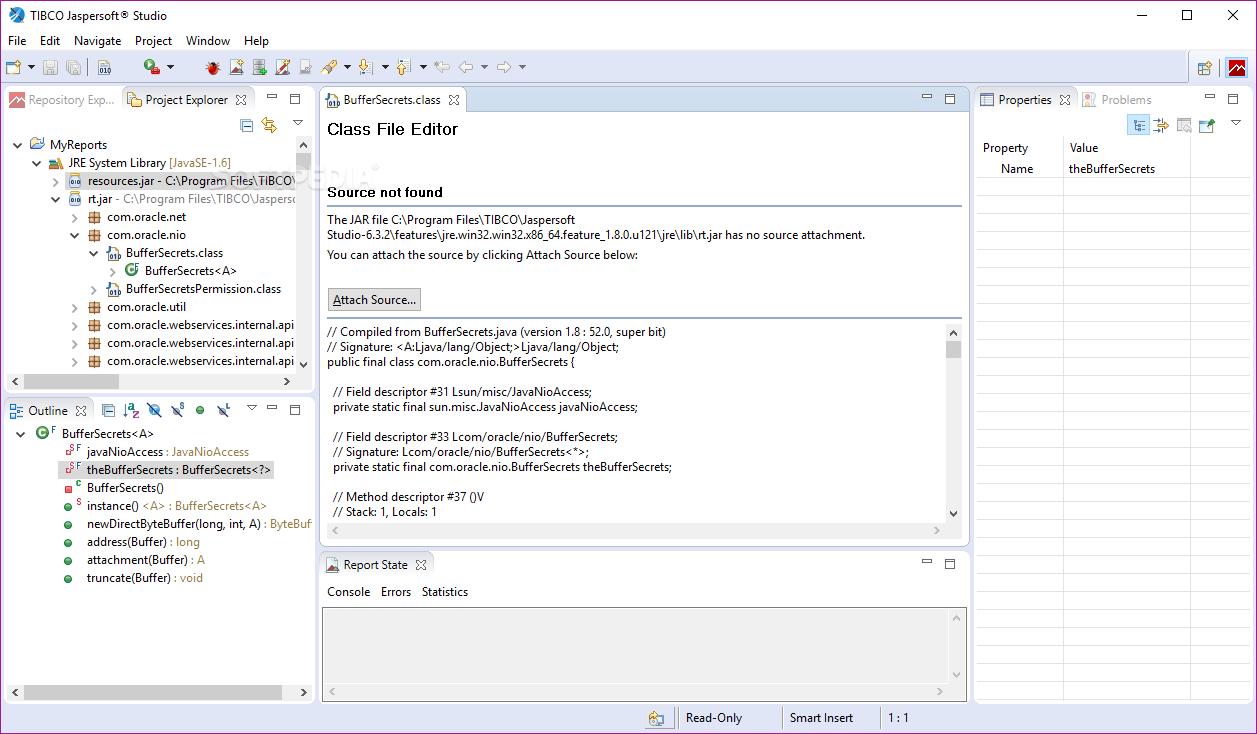Toggle Show Categories in Properties view

pos(1139,125)
